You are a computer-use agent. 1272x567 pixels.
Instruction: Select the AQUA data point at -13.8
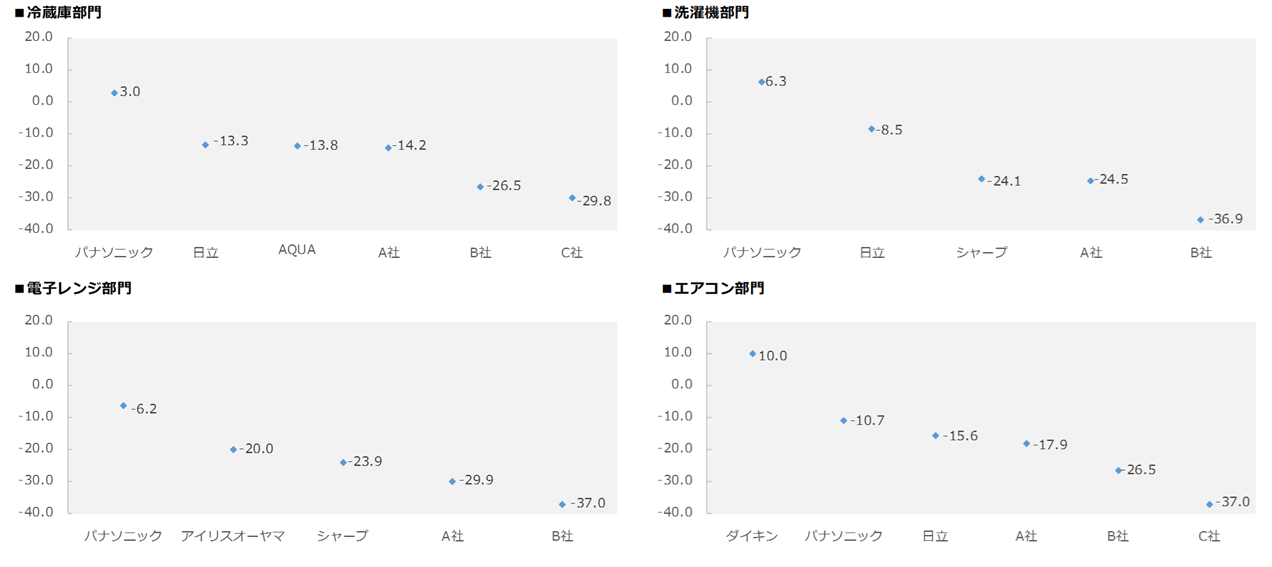tap(297, 146)
